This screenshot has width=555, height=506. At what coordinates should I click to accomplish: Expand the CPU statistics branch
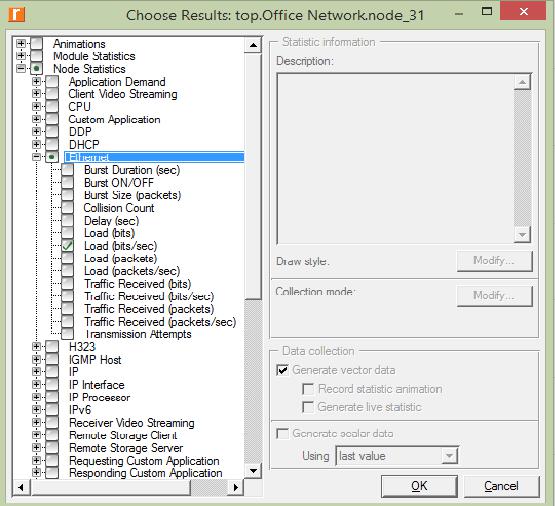(36, 106)
